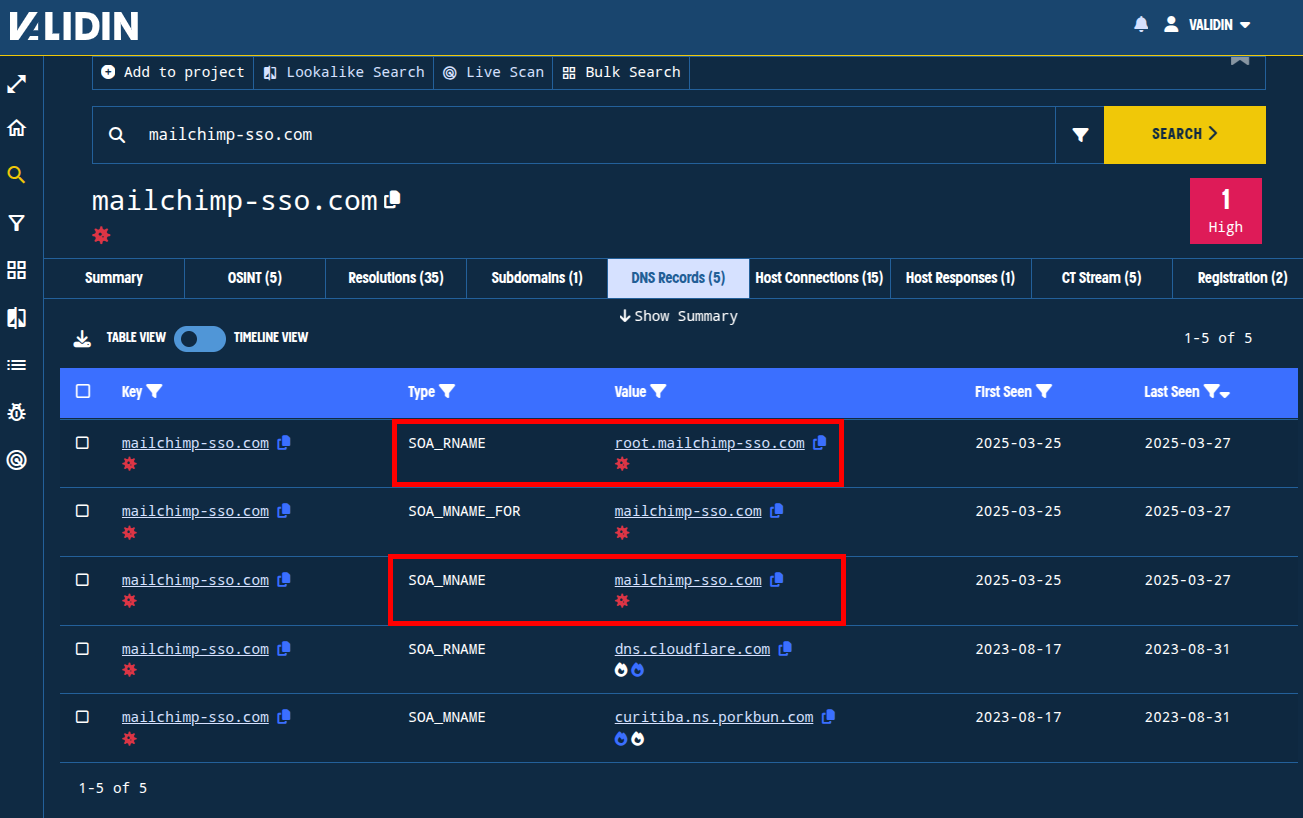This screenshot has height=818, width=1303.
Task: Filter the Key column
Action: tap(155, 392)
